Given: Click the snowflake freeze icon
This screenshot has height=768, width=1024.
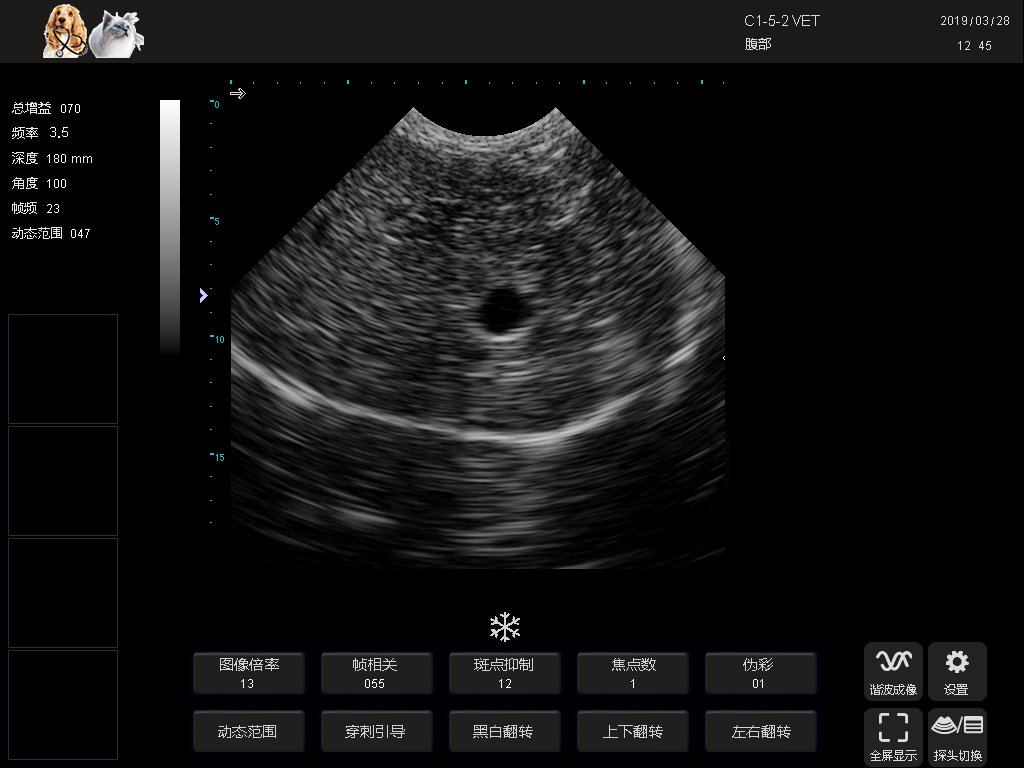Looking at the screenshot, I should coord(505,627).
